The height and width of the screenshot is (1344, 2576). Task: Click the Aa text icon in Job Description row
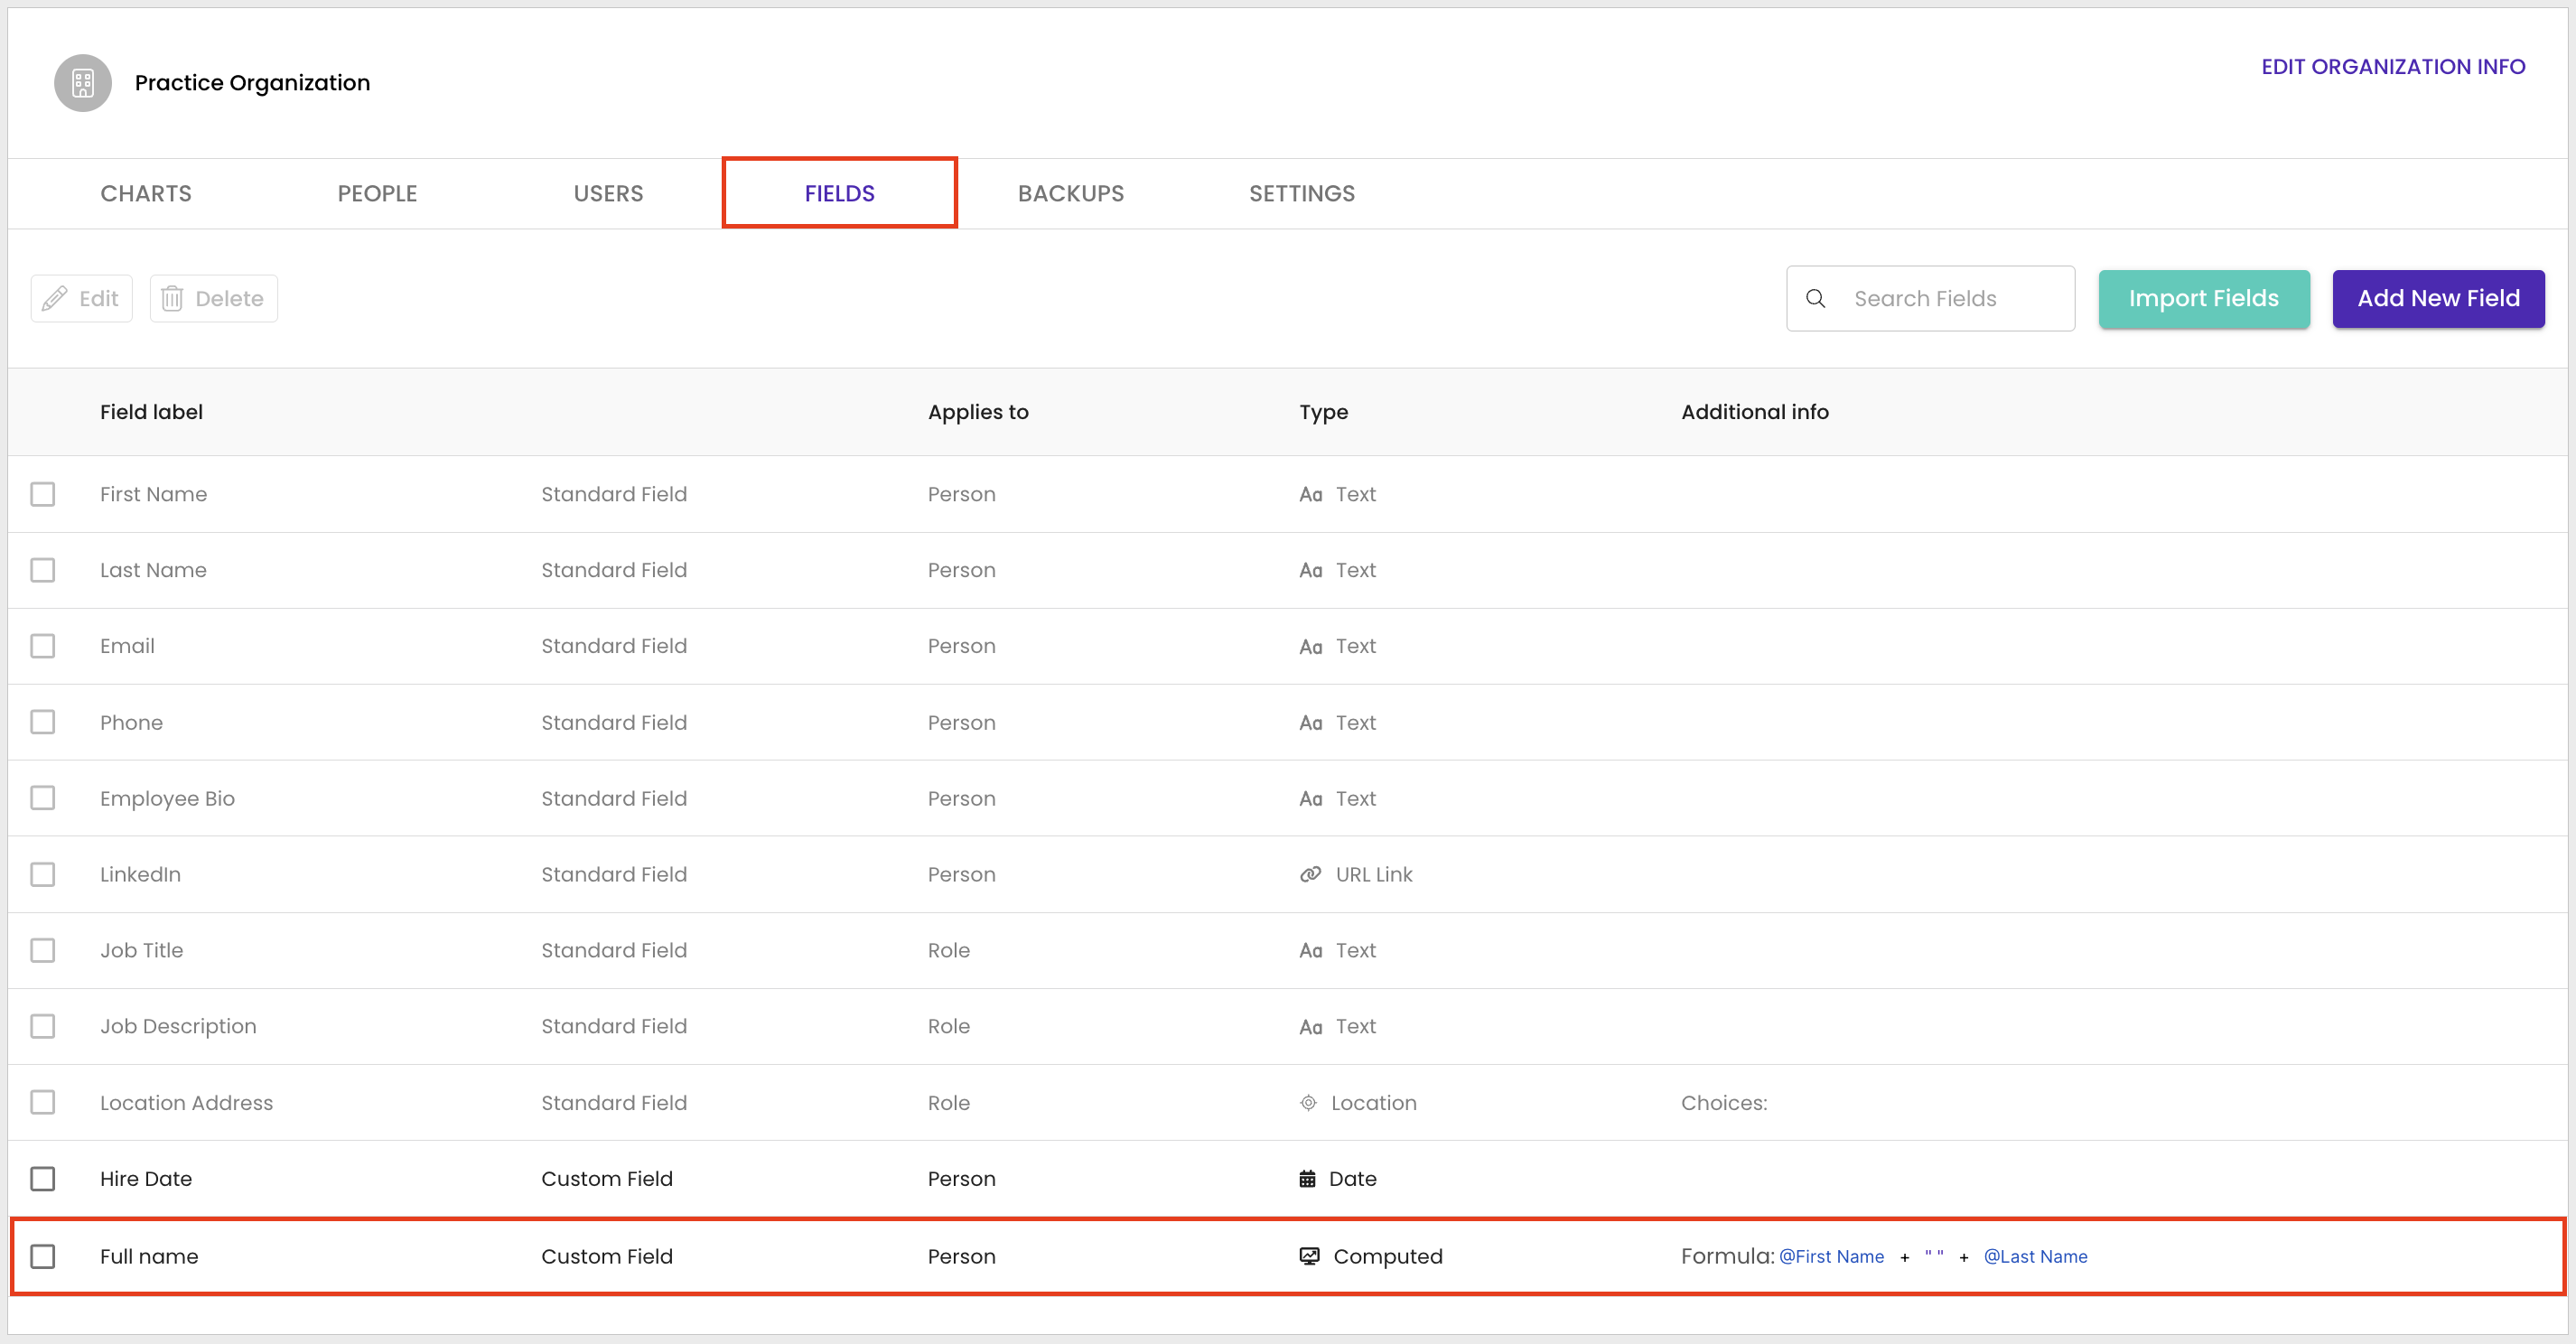[1311, 1027]
